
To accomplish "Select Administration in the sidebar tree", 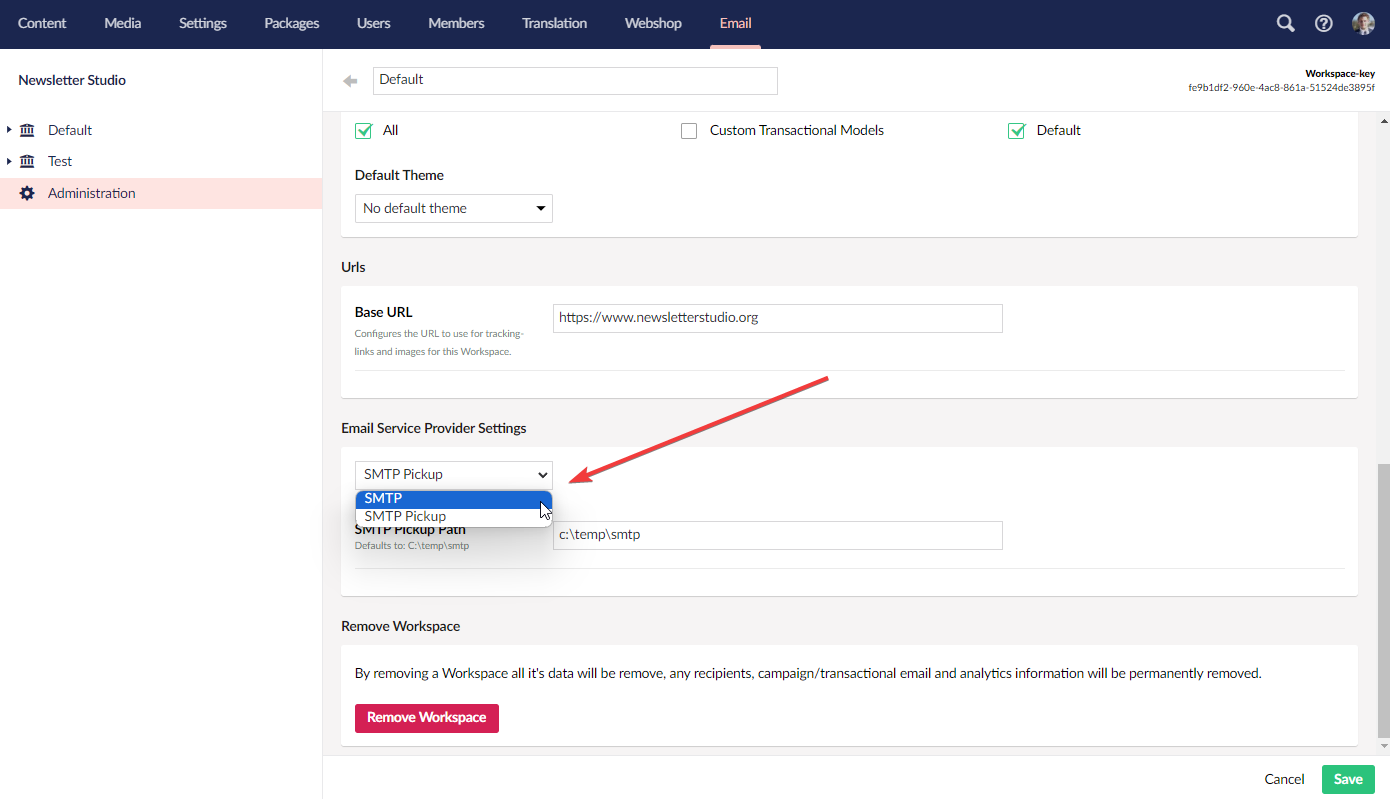I will (x=161, y=193).
